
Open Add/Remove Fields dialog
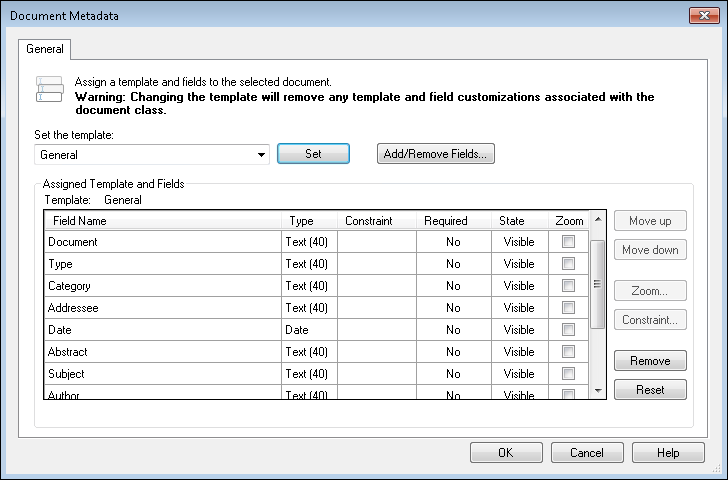point(436,154)
